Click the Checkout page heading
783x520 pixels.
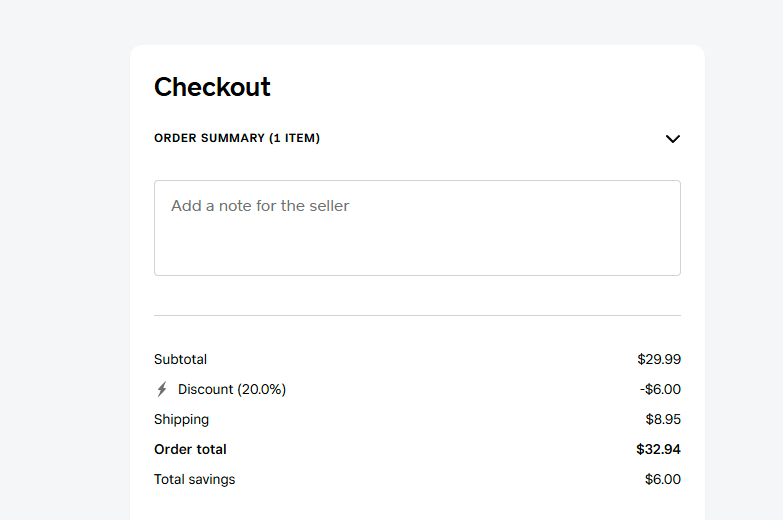coord(212,87)
